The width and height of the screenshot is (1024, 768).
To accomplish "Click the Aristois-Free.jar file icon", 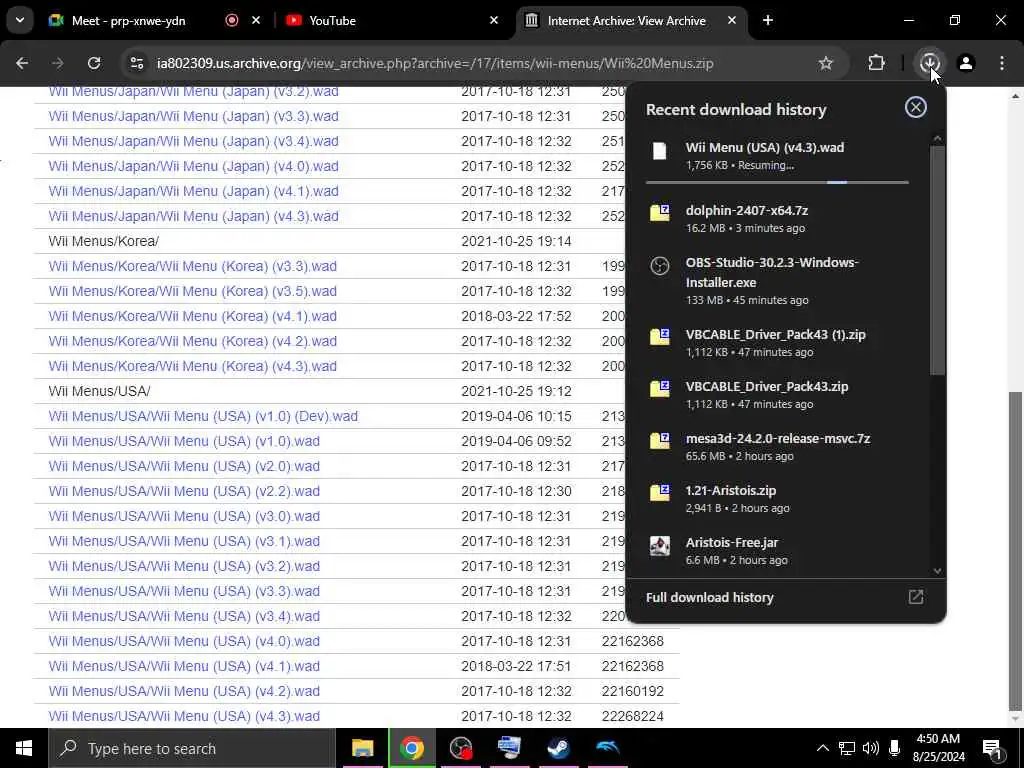I will click(660, 545).
